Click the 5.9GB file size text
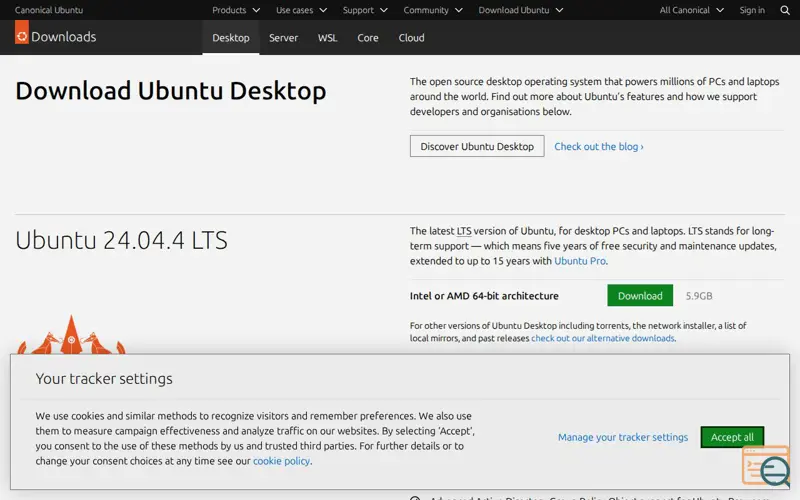The image size is (800, 500). tap(699, 296)
